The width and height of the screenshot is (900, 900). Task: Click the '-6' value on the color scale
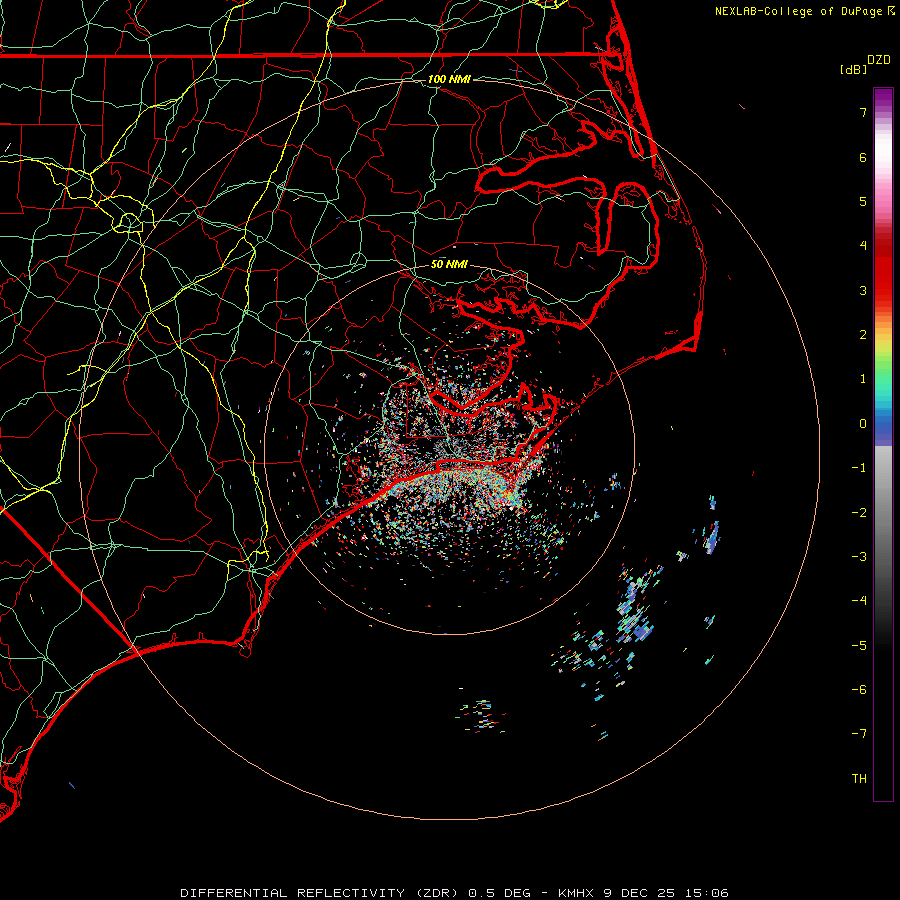pos(859,690)
